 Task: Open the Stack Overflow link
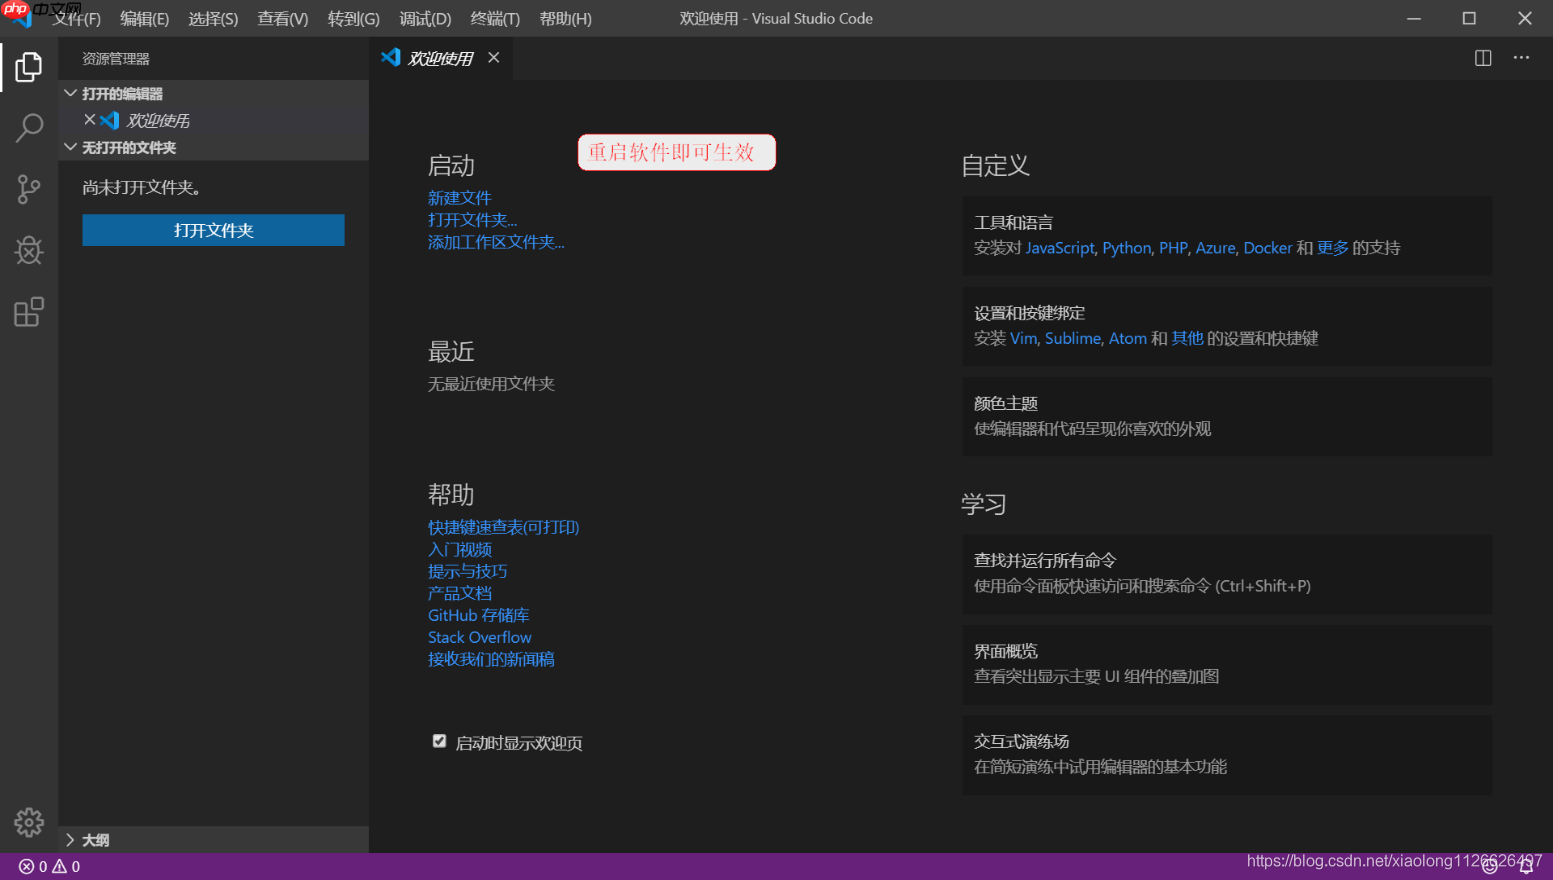(x=479, y=637)
